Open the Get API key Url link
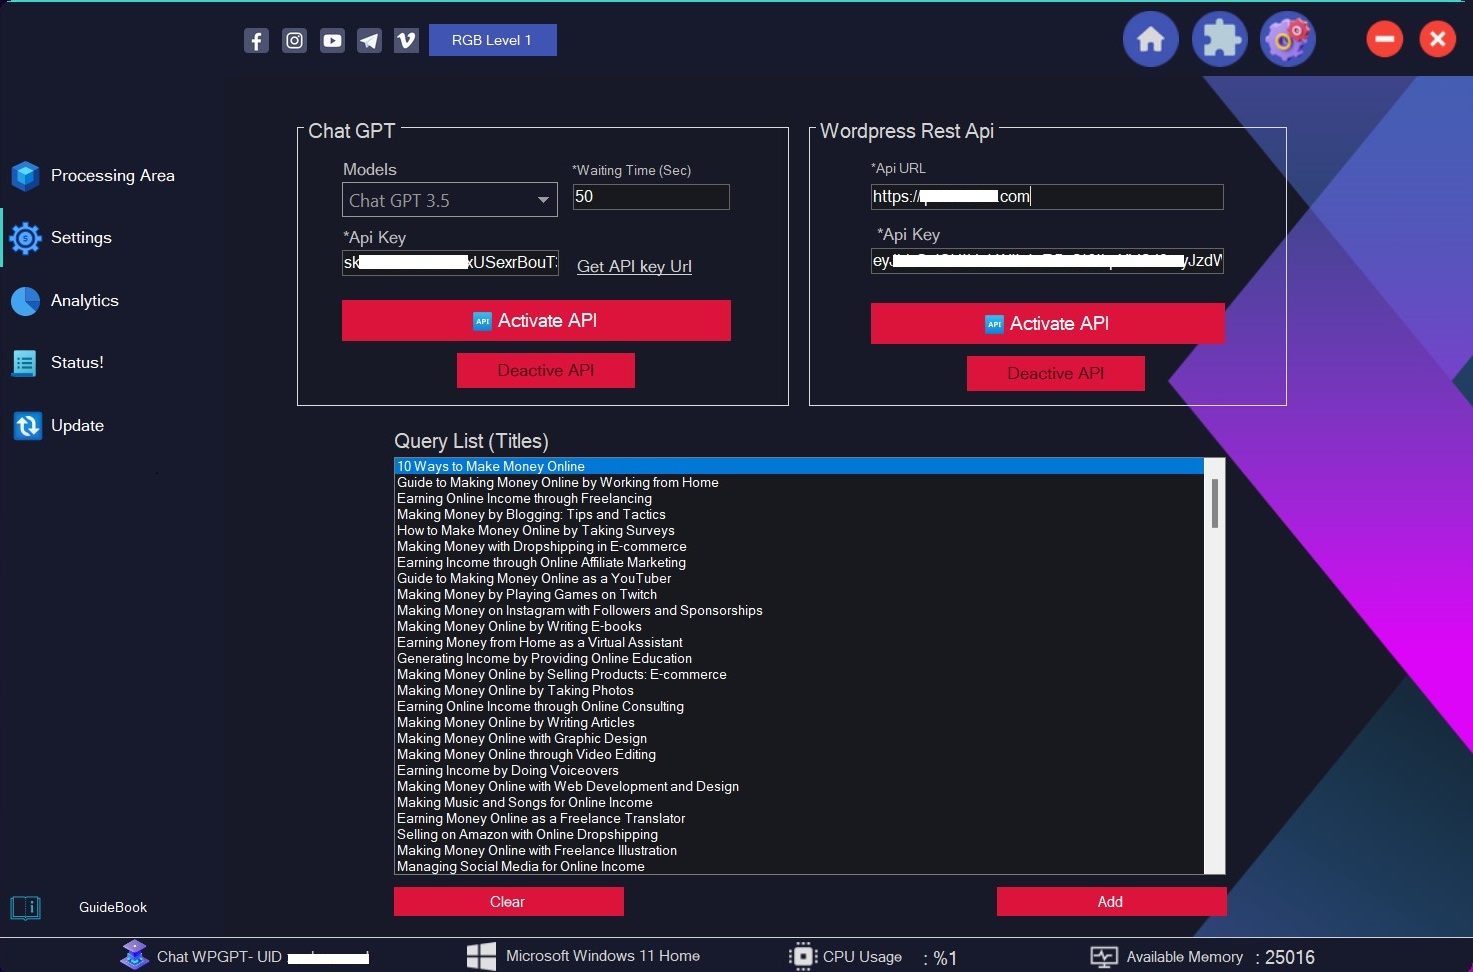Viewport: 1473px width, 972px height. [x=634, y=266]
